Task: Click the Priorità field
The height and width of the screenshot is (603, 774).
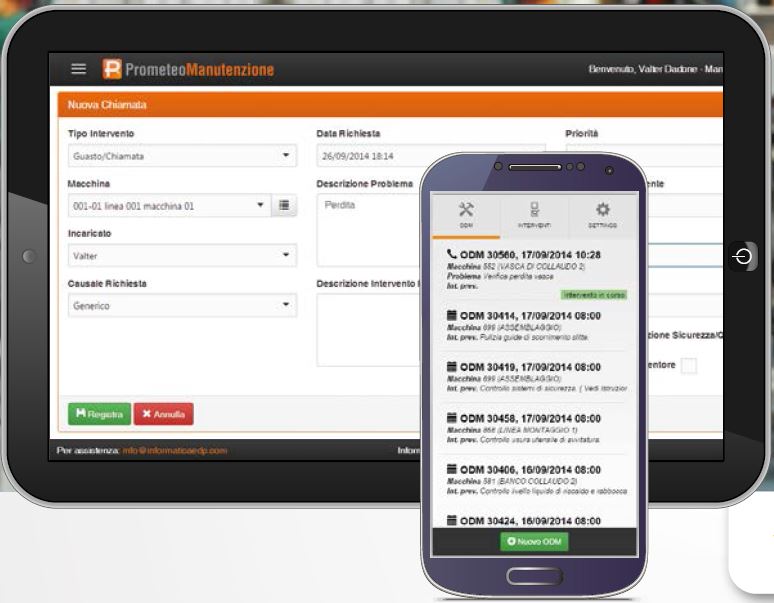Action: tap(644, 154)
